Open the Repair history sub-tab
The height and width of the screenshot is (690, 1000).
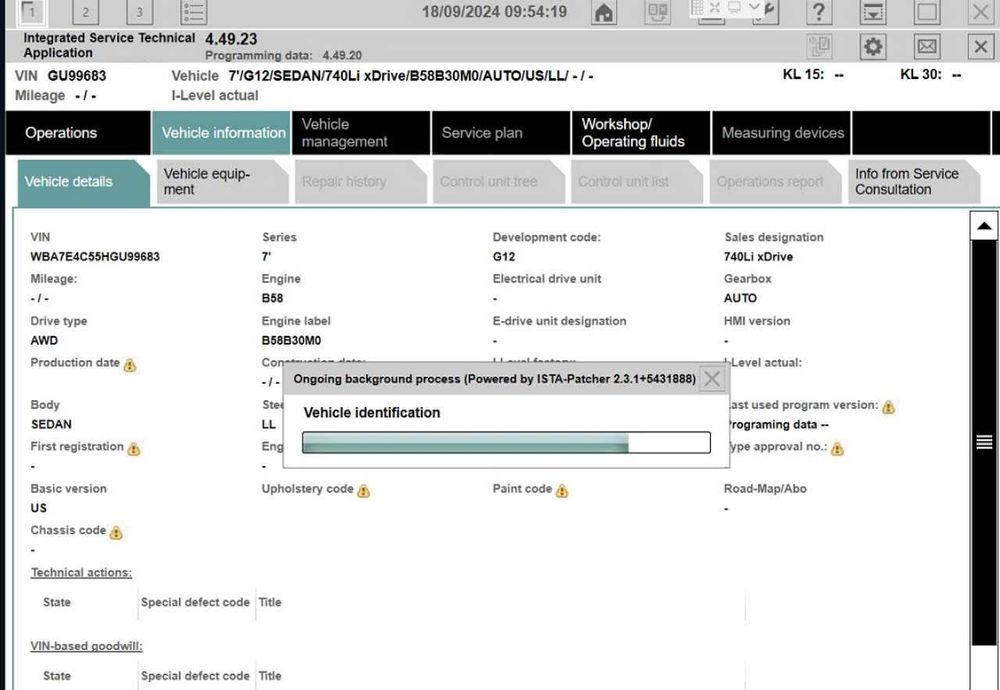[361, 182]
